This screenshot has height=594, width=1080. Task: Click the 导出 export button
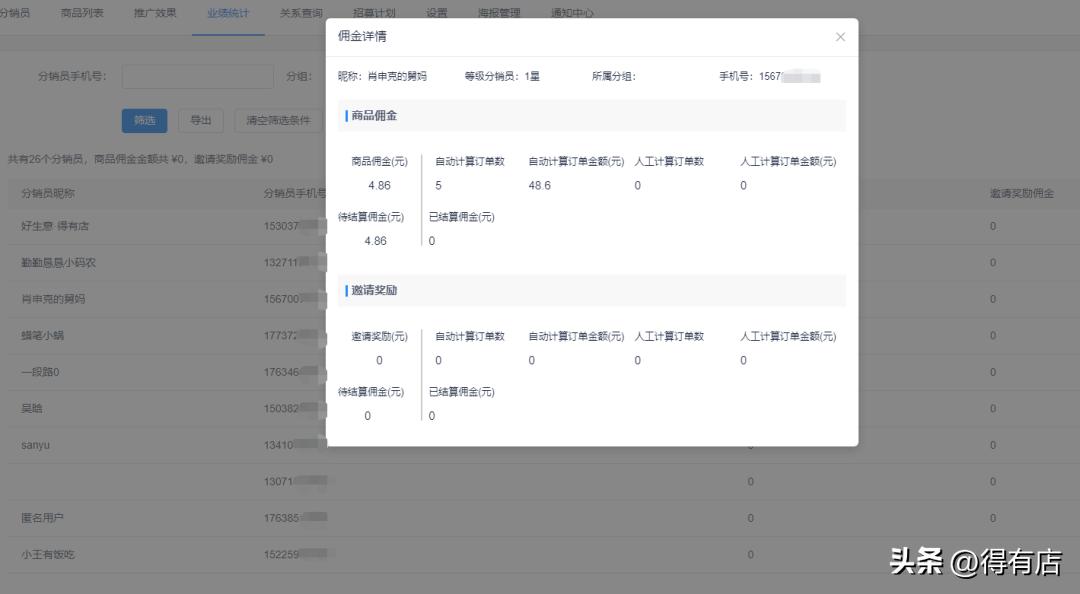[200, 120]
